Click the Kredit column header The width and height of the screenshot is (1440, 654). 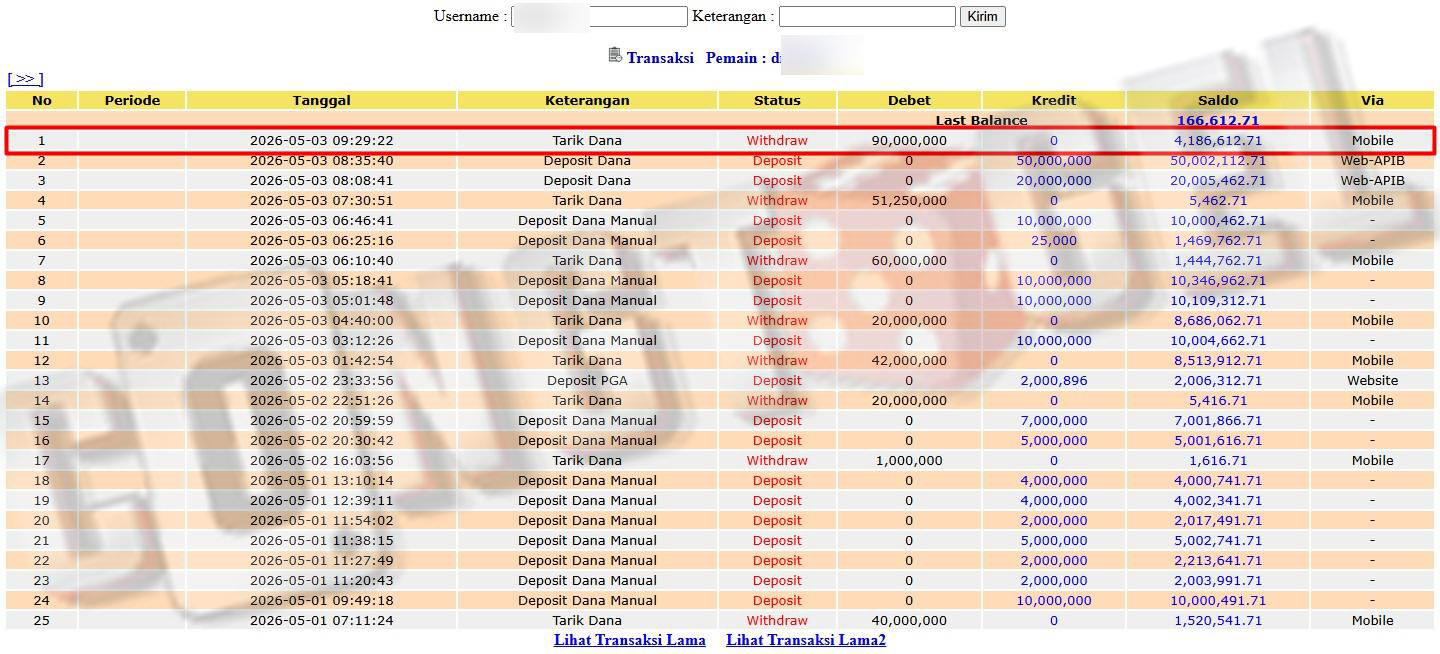click(1053, 100)
